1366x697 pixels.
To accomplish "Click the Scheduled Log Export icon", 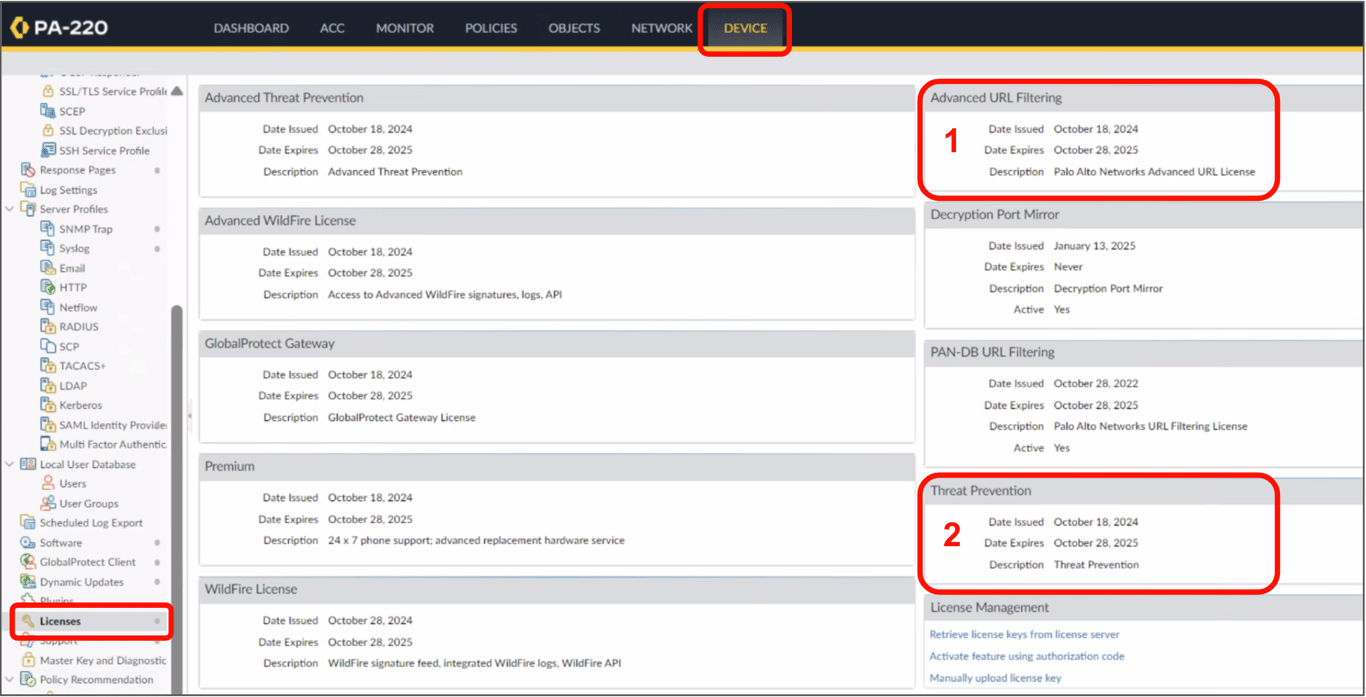I will [28, 523].
